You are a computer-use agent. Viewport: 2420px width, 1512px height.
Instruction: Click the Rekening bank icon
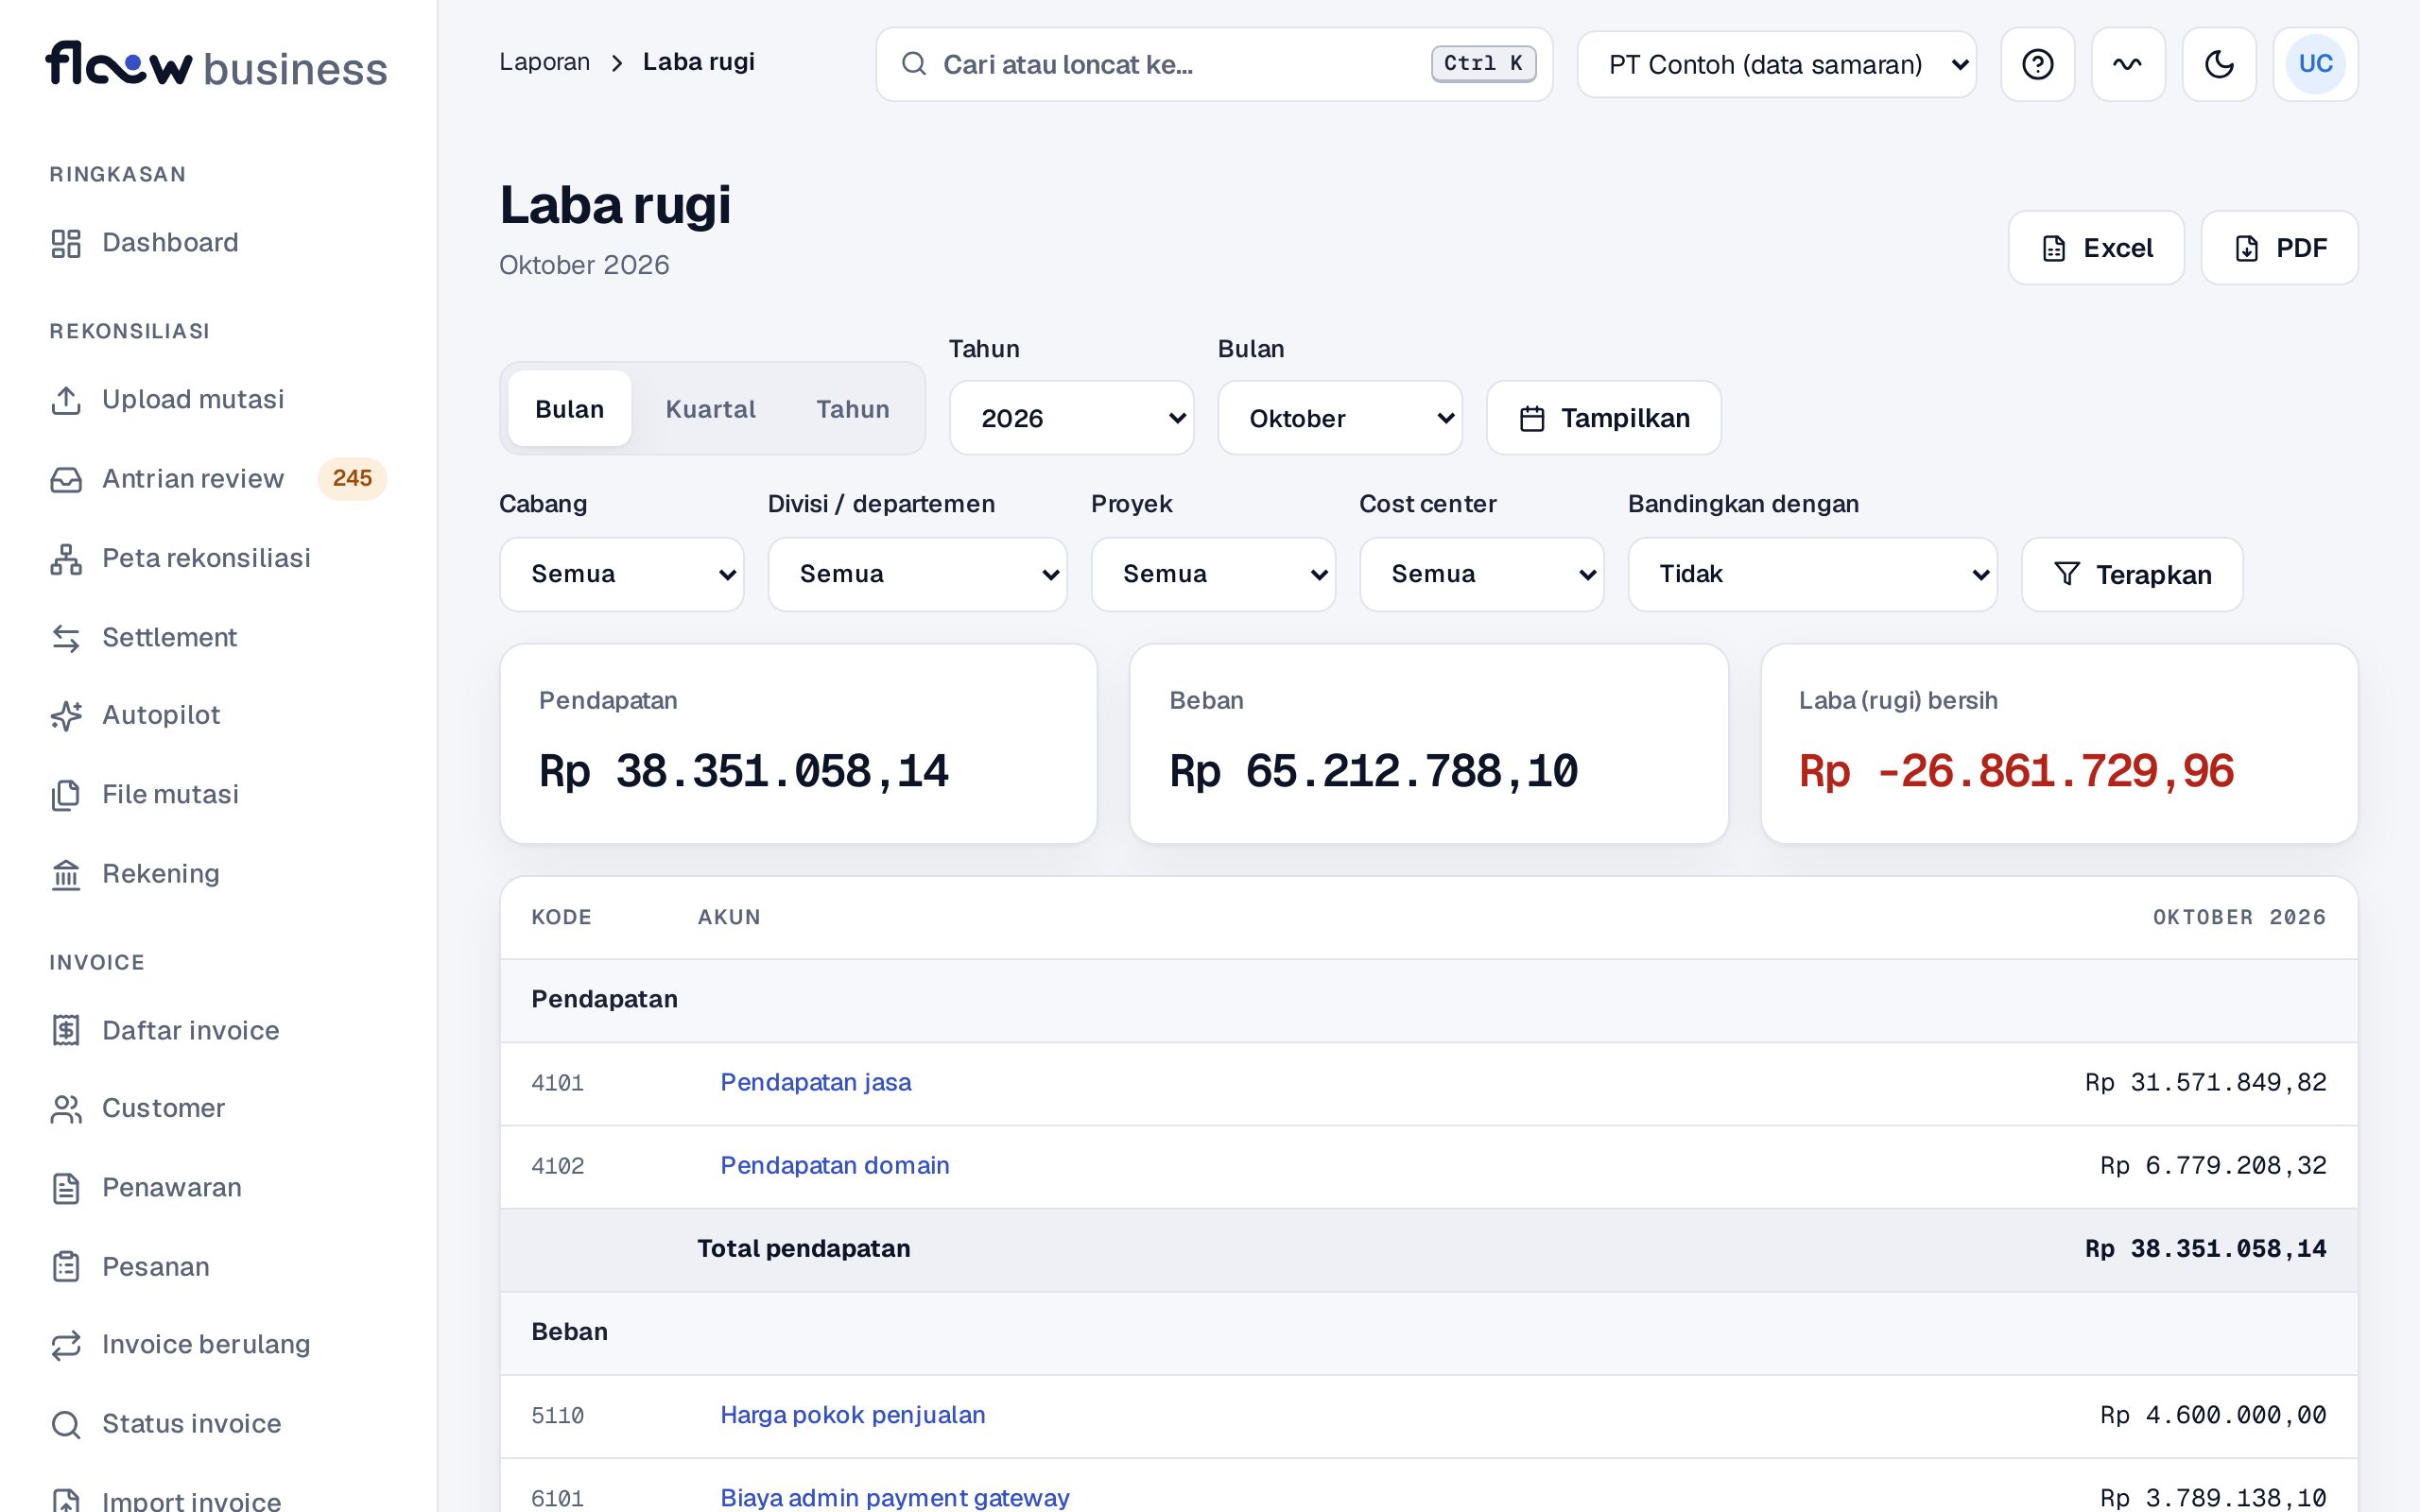click(66, 874)
